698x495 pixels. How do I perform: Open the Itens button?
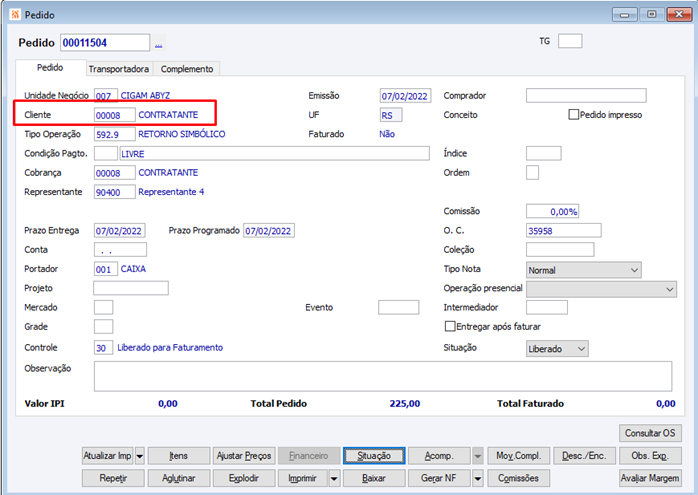[x=179, y=456]
